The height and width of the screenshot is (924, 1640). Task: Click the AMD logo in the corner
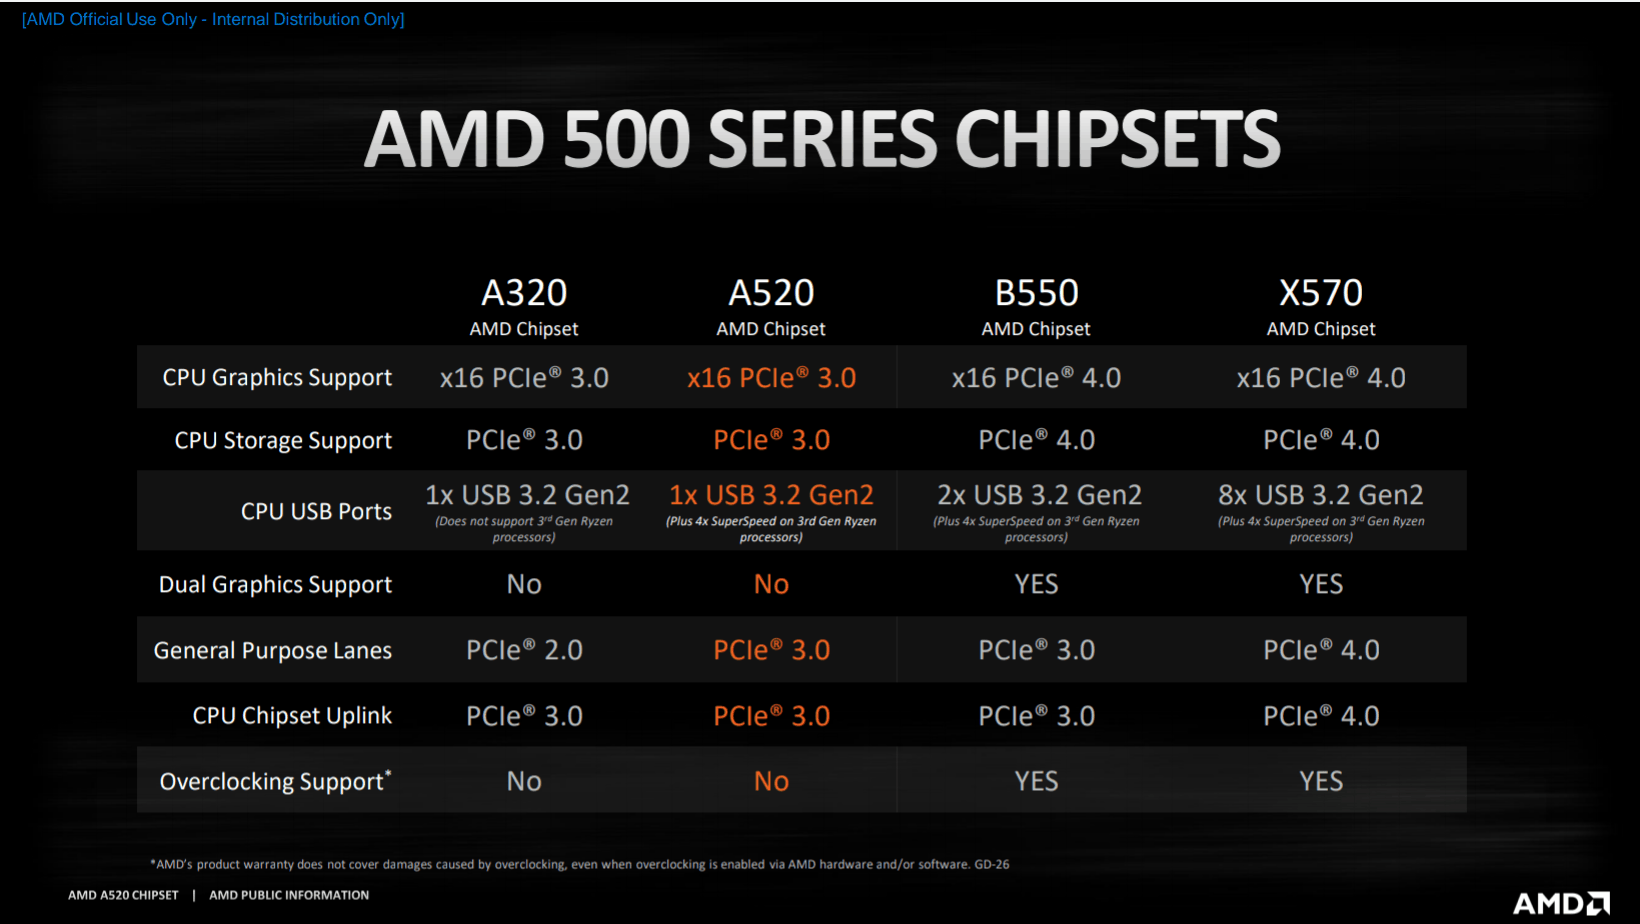click(x=1560, y=903)
